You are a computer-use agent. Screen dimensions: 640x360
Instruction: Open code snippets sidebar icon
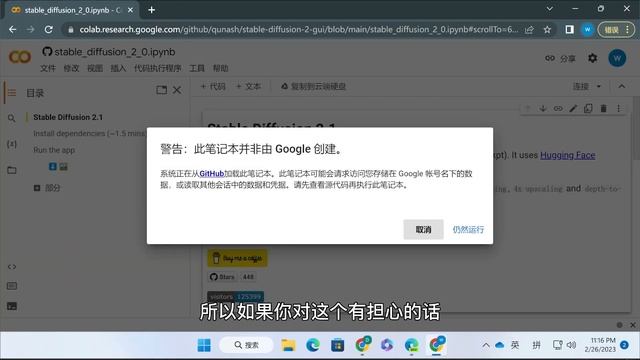click(x=11, y=267)
